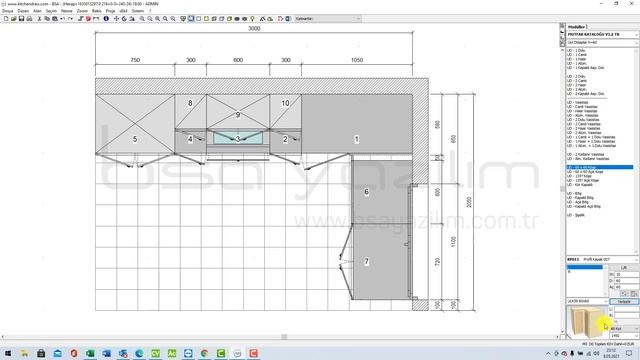Click the Paste clipboard icon

coord(55,19)
